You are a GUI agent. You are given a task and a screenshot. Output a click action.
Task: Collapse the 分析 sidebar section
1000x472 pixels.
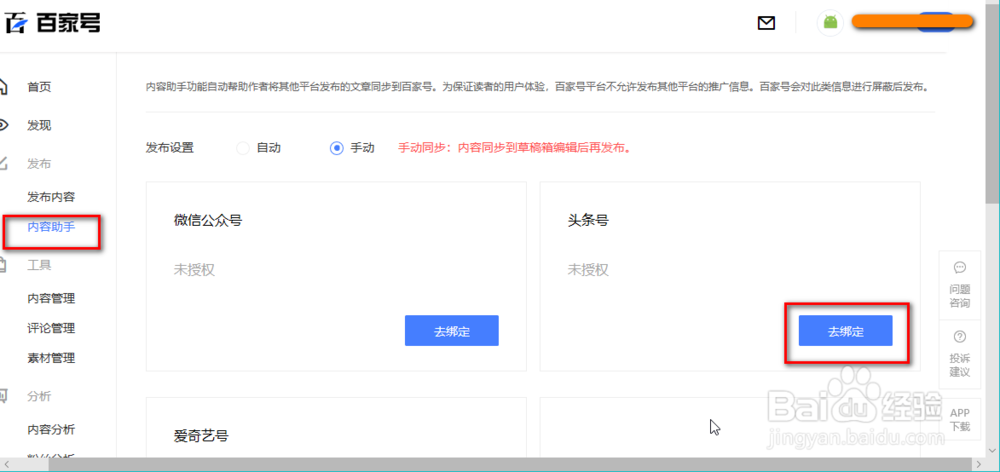tap(39, 396)
